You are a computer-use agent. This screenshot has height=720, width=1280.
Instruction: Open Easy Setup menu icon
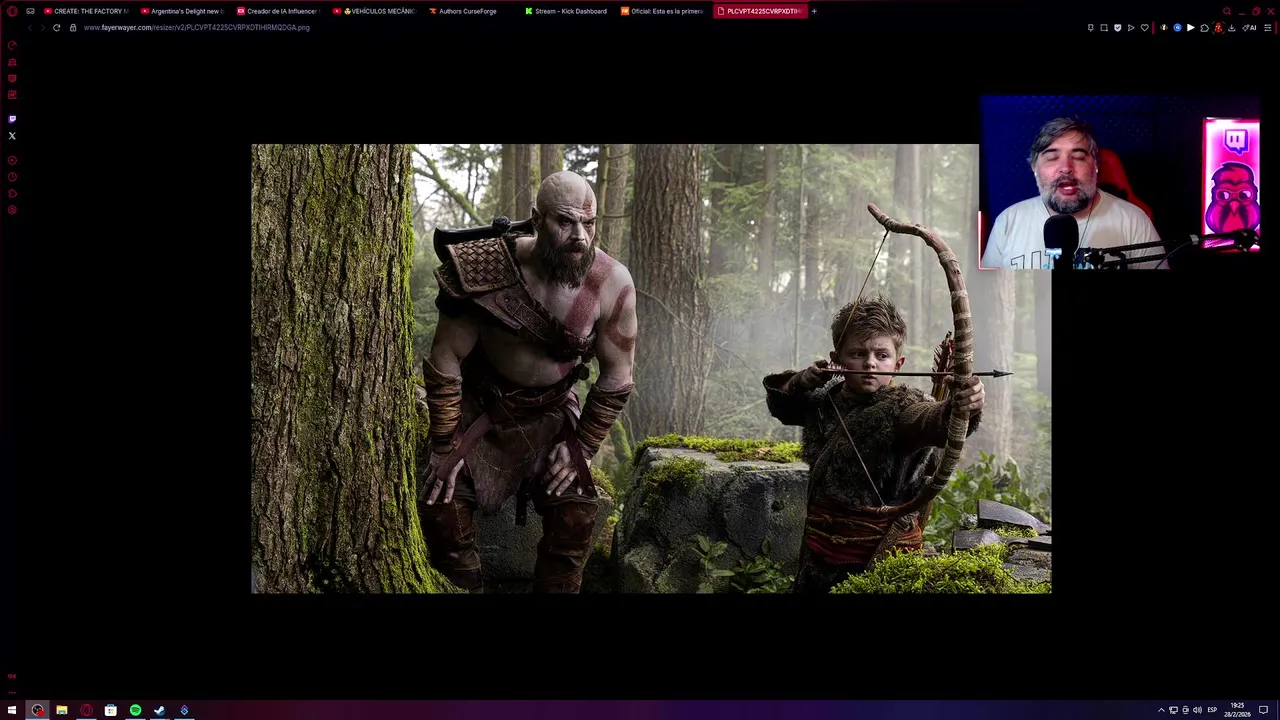point(1267,27)
